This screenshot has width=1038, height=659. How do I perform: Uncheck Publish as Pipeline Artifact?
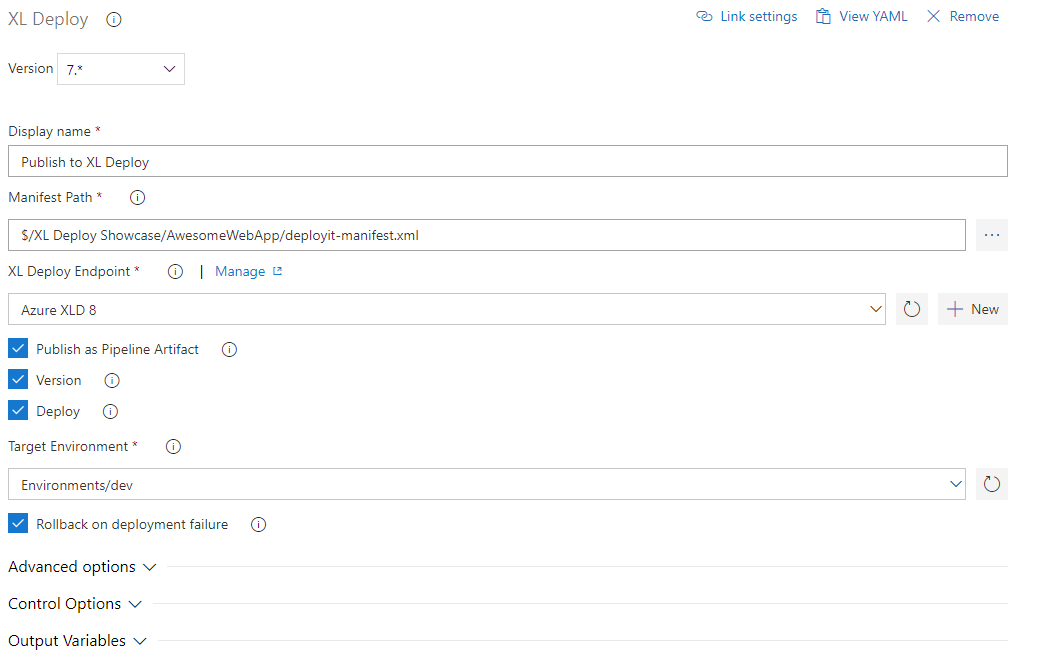tap(16, 348)
